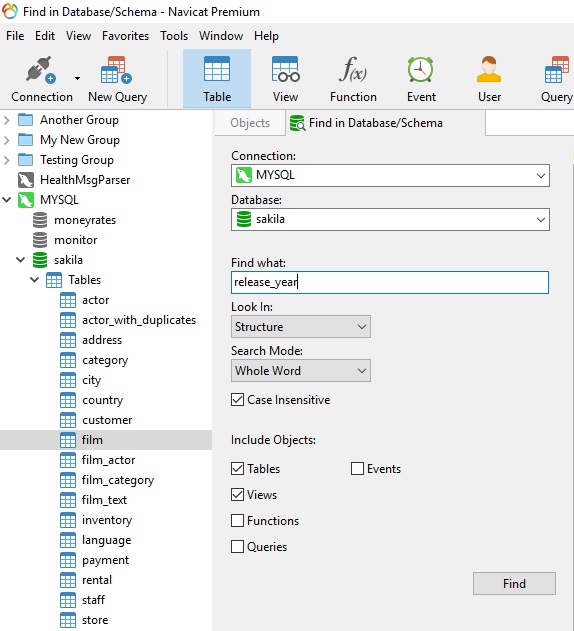
Task: Click the Find button
Action: [x=514, y=583]
